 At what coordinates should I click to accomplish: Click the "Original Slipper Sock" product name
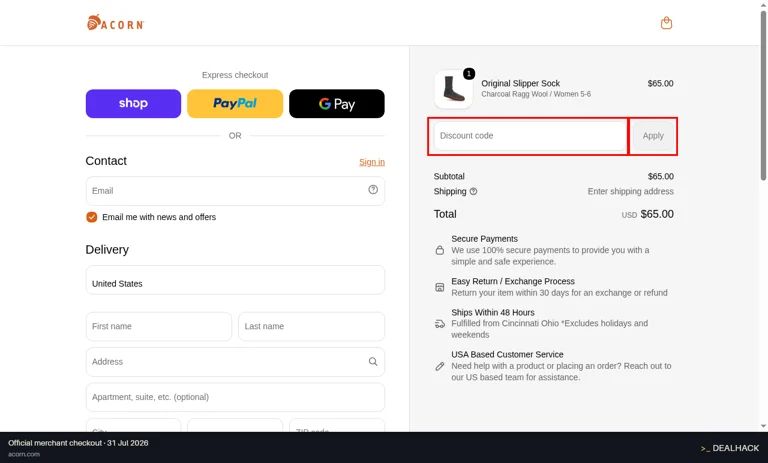tap(520, 83)
